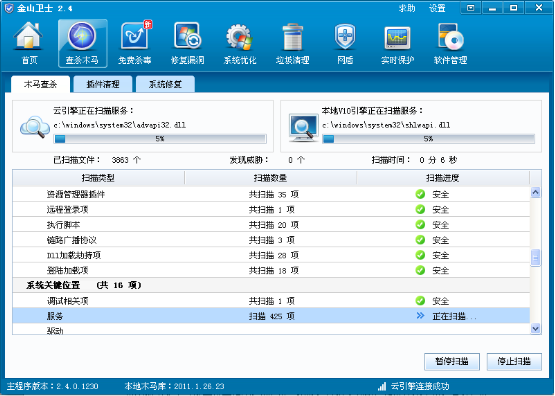
Task: Click green check icon in 链路广播协议 row
Action: [420, 240]
